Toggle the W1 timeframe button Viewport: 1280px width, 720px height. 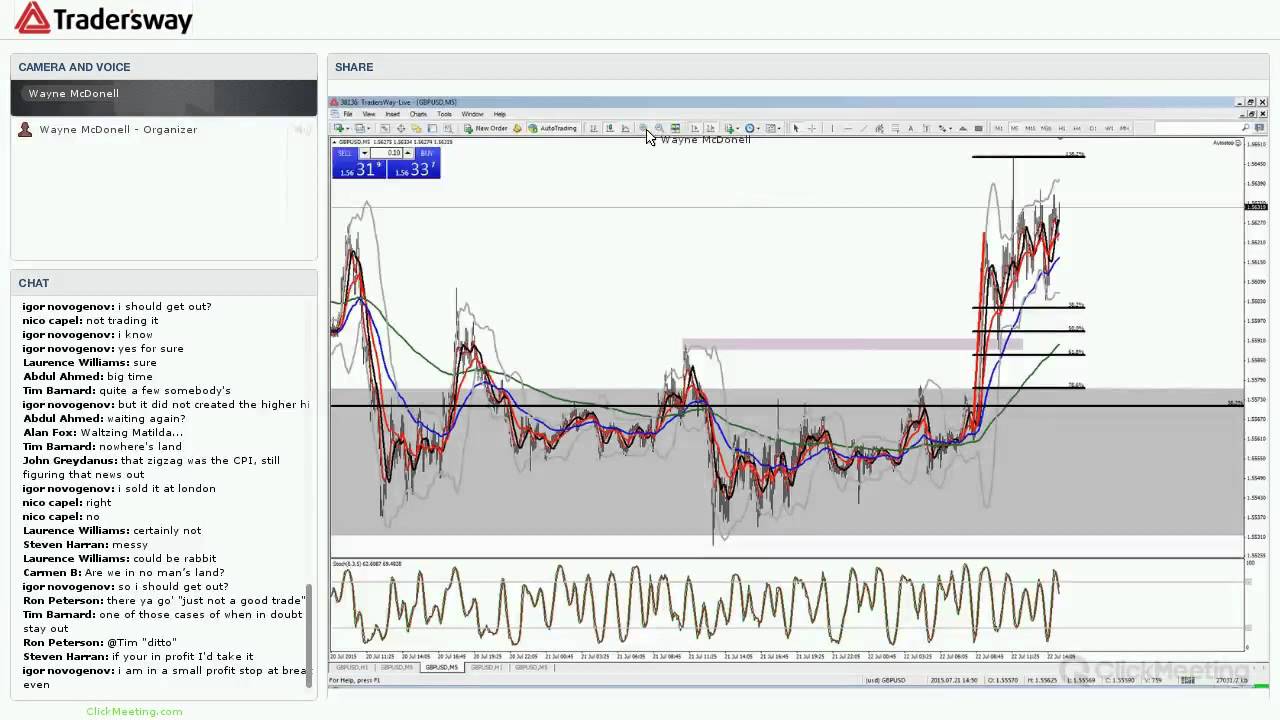click(1109, 128)
